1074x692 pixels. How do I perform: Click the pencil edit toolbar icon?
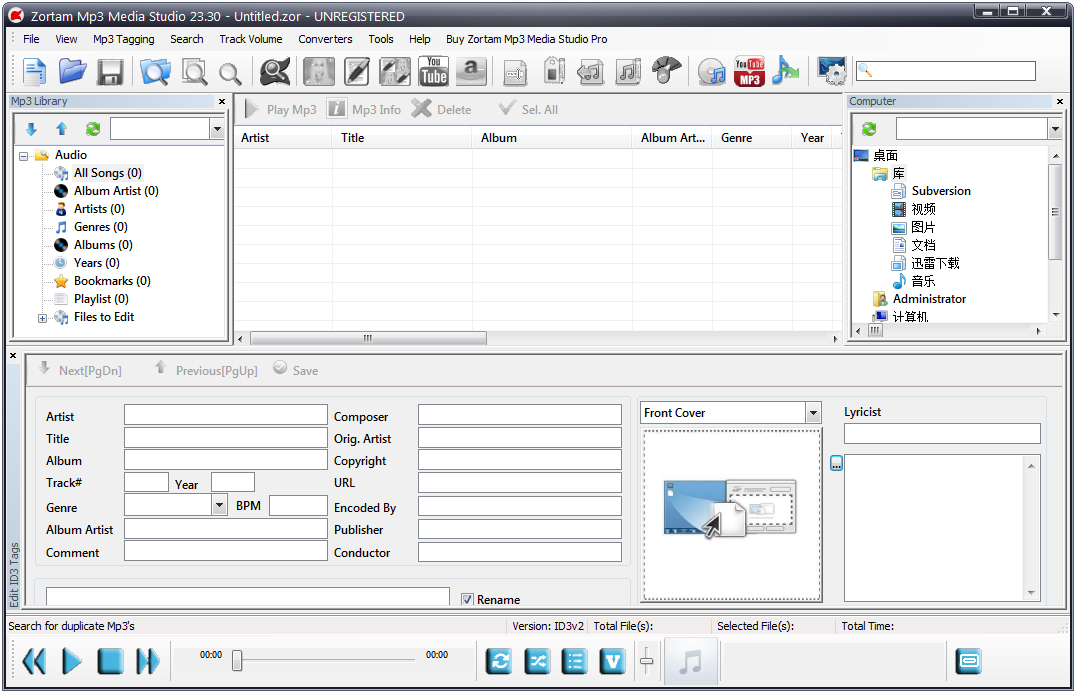357,71
